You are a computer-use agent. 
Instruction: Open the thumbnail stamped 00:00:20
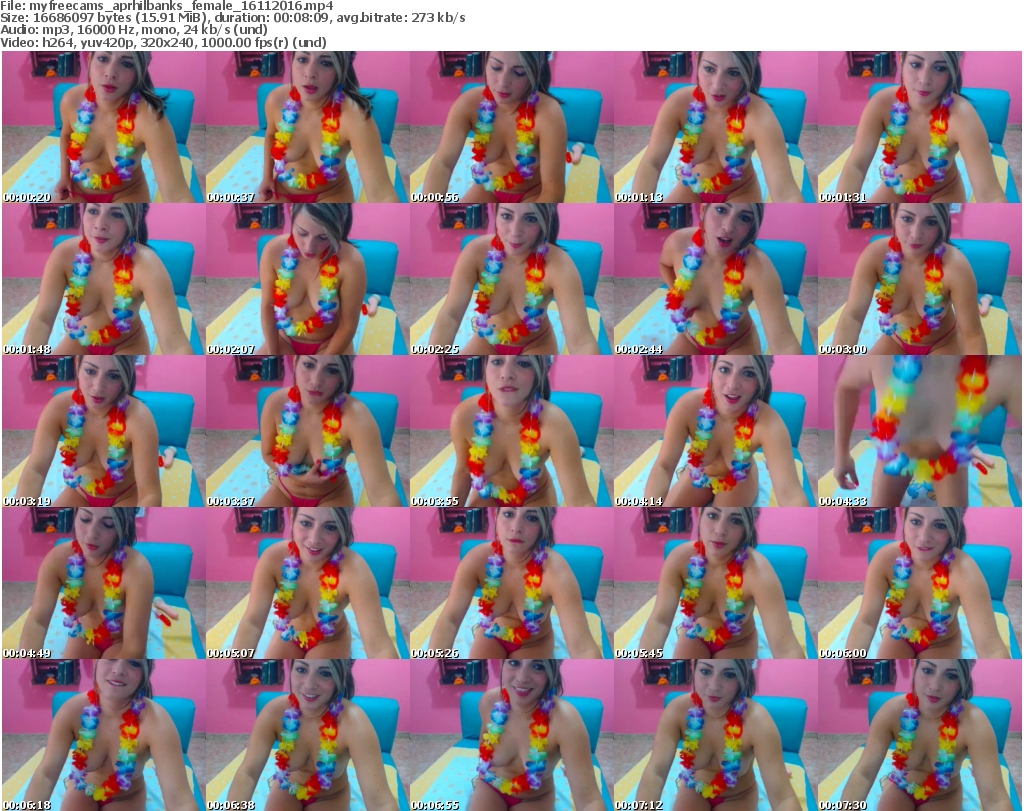pos(104,127)
